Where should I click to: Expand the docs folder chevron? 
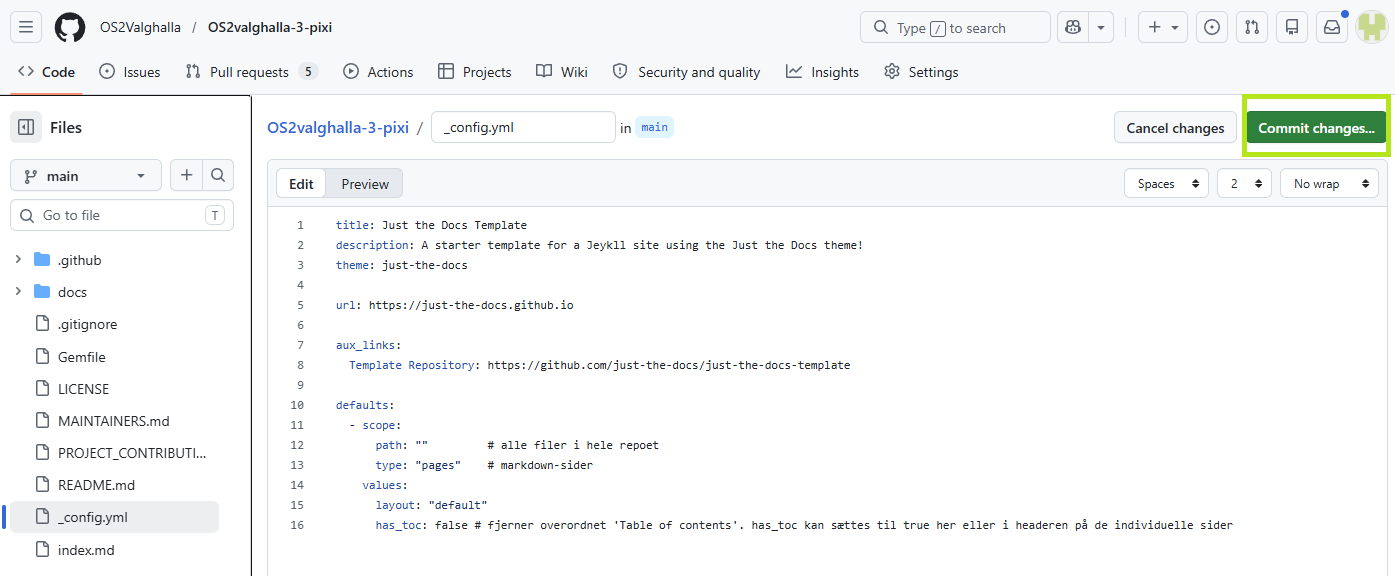[x=18, y=292]
